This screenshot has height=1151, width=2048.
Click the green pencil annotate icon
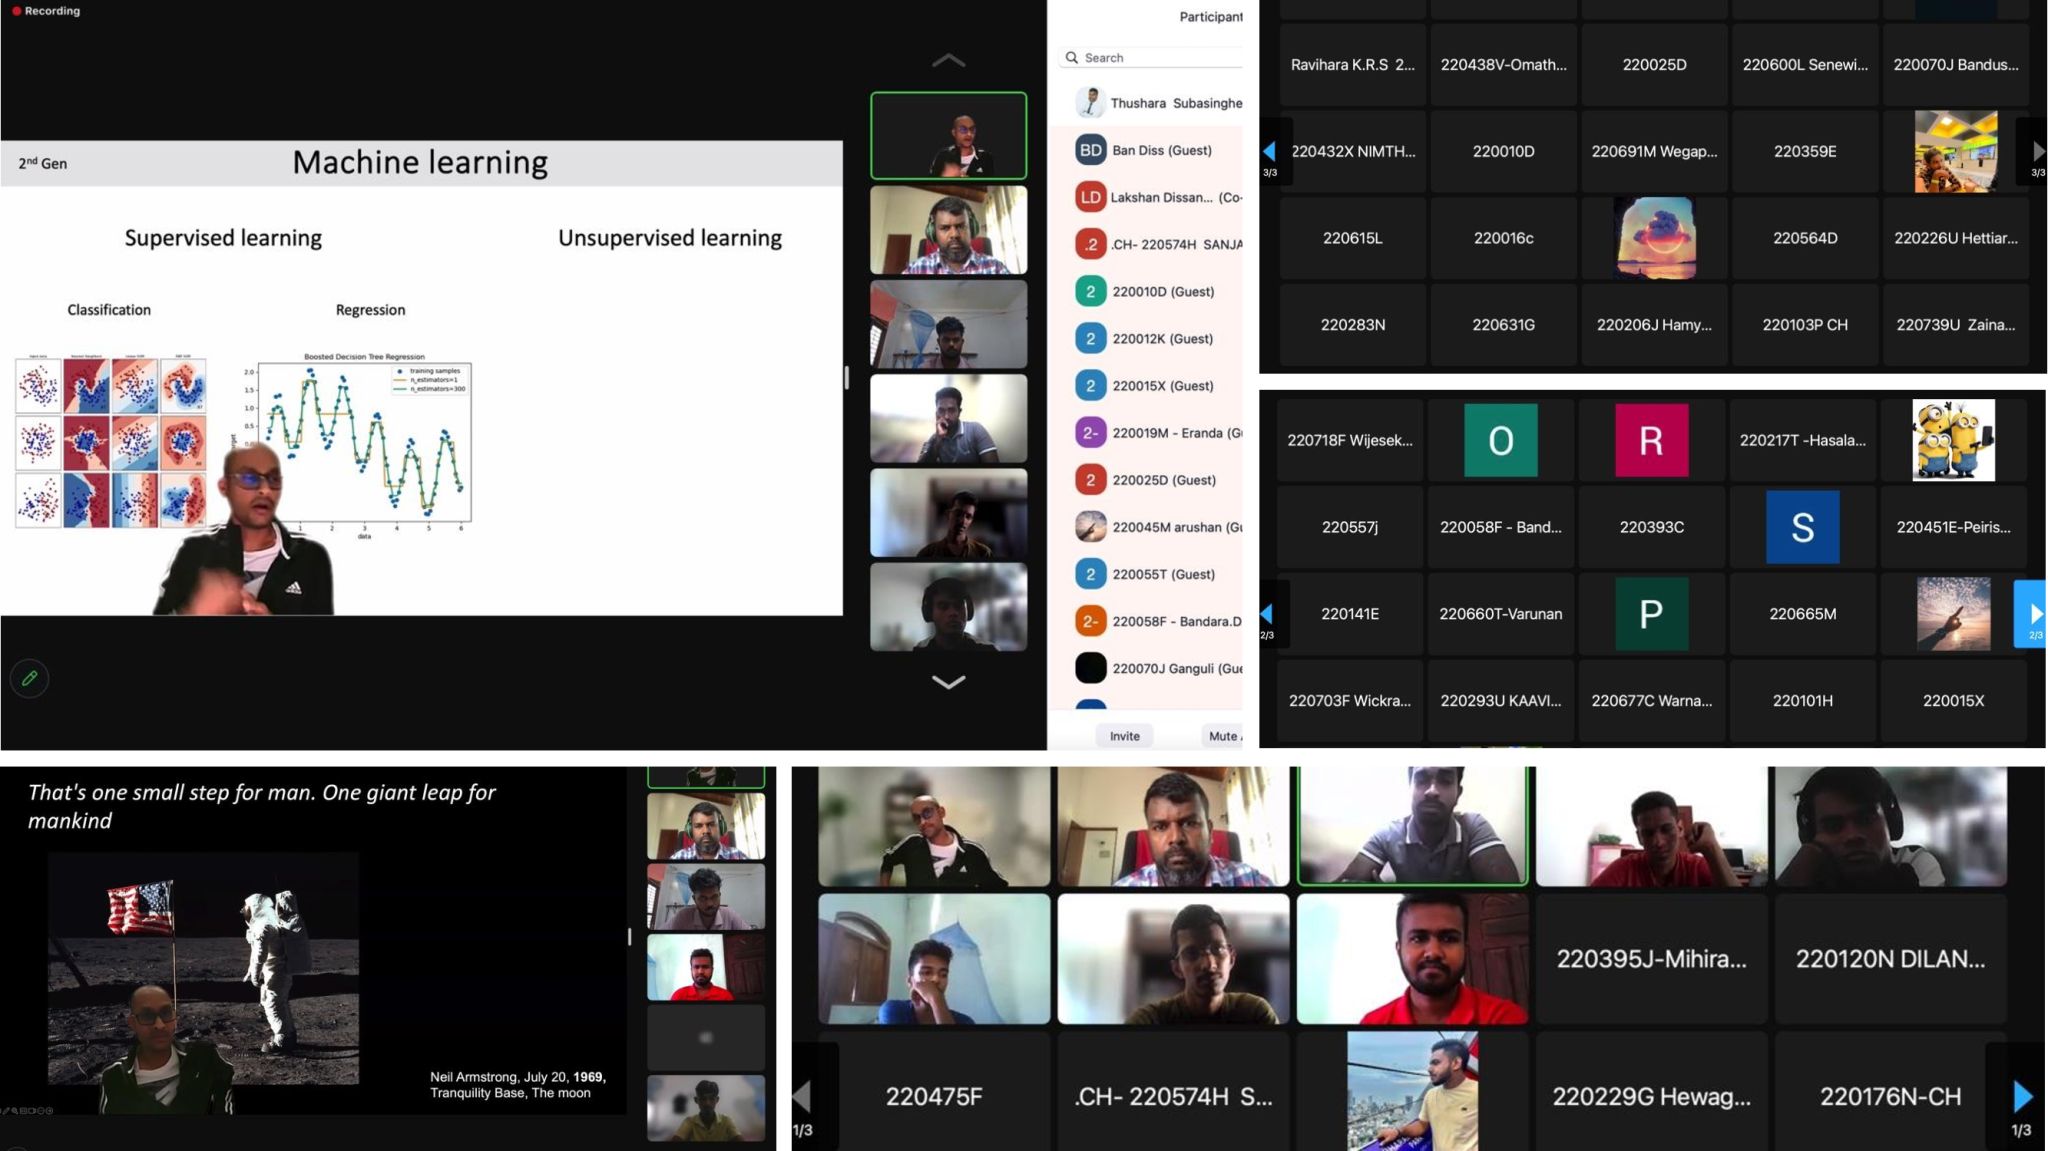[x=30, y=679]
